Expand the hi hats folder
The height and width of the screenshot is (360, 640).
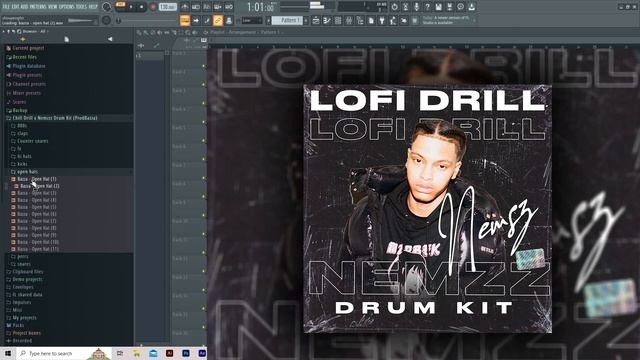tap(24, 156)
